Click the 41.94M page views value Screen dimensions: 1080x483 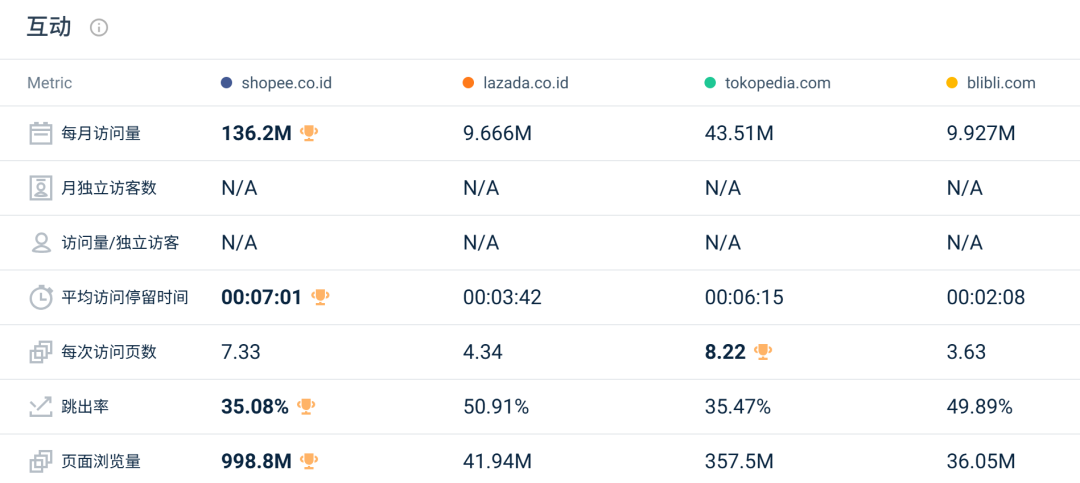pos(497,461)
